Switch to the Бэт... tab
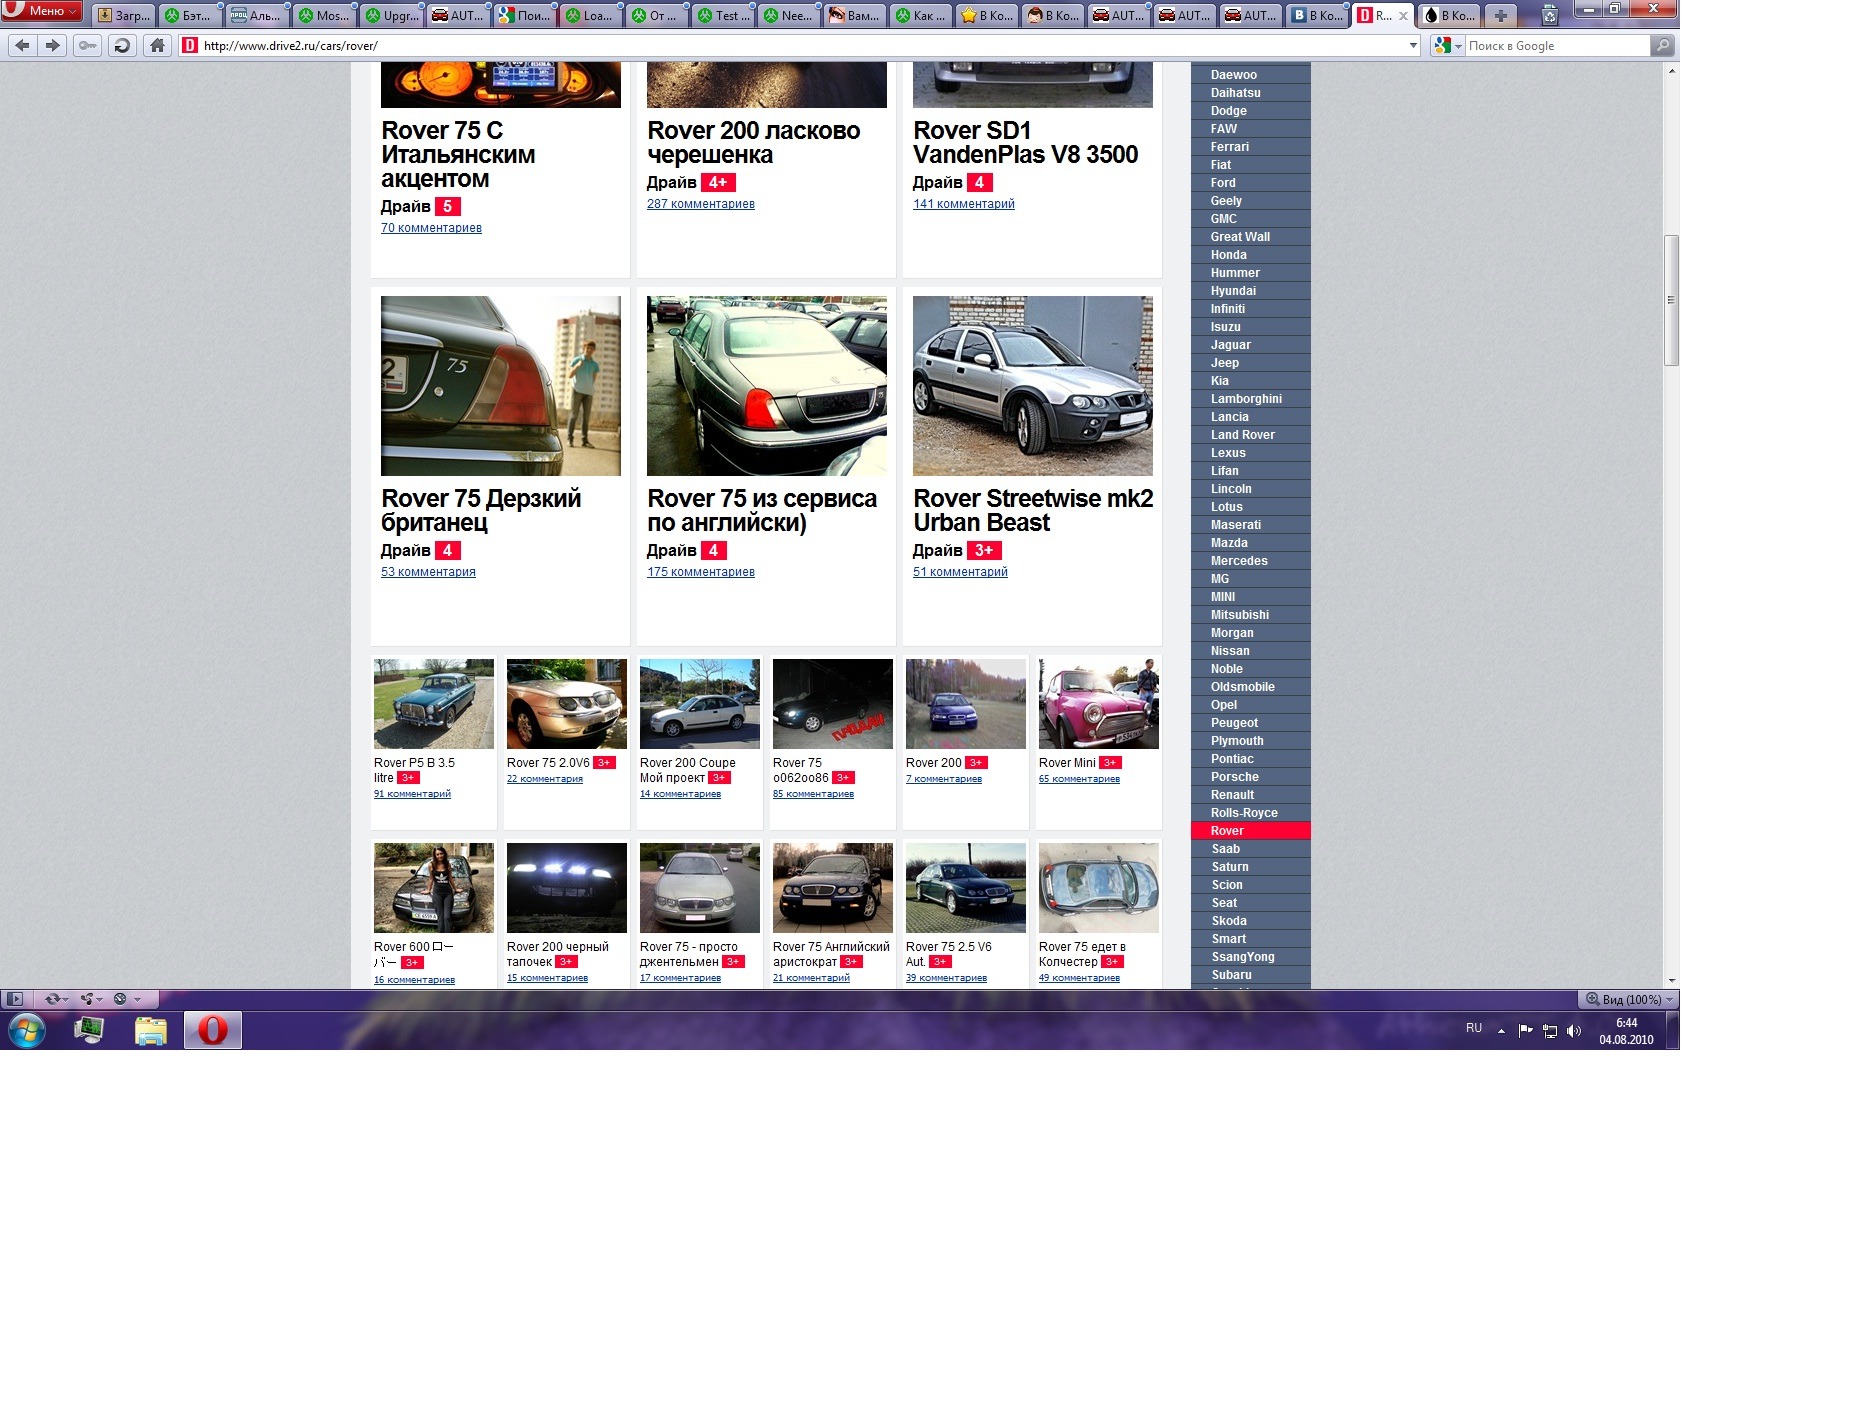Viewport: 1873px width, 1405px height. pyautogui.click(x=190, y=15)
